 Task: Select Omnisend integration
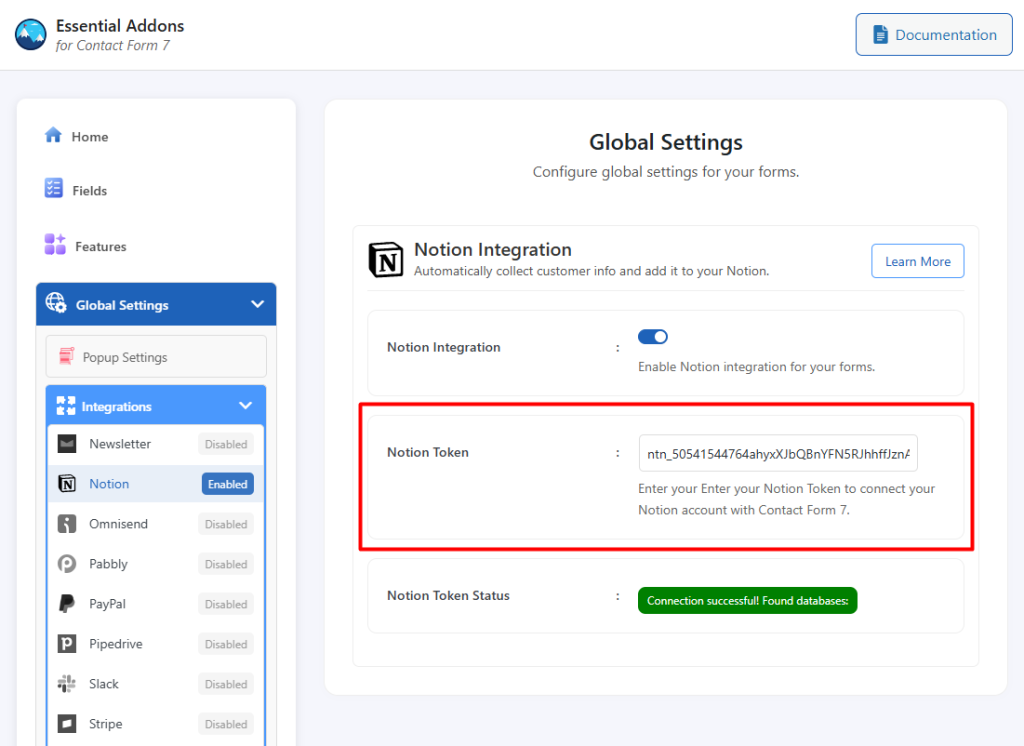click(x=155, y=524)
